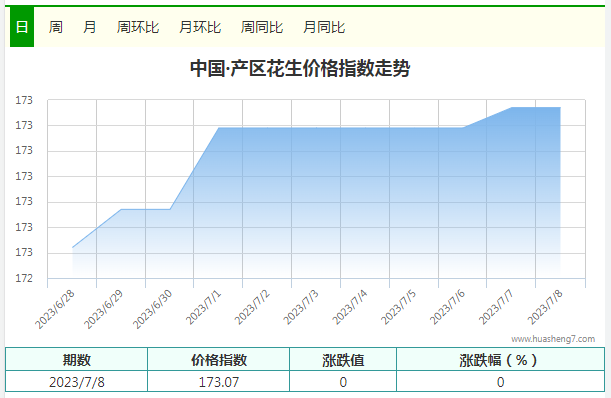Click the 173.07 price index cell
This screenshot has height=398, width=611.
click(x=219, y=382)
